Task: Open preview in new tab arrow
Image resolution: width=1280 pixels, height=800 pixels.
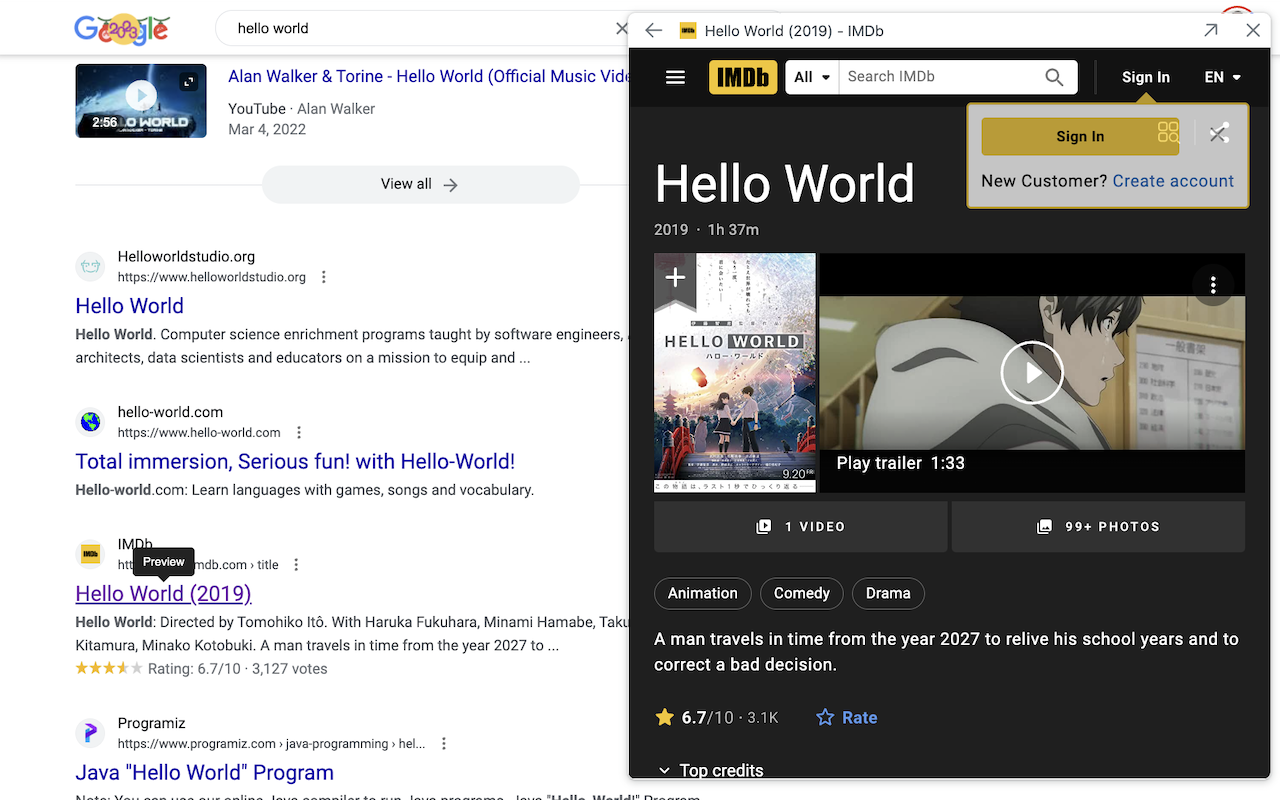Action: (1211, 30)
